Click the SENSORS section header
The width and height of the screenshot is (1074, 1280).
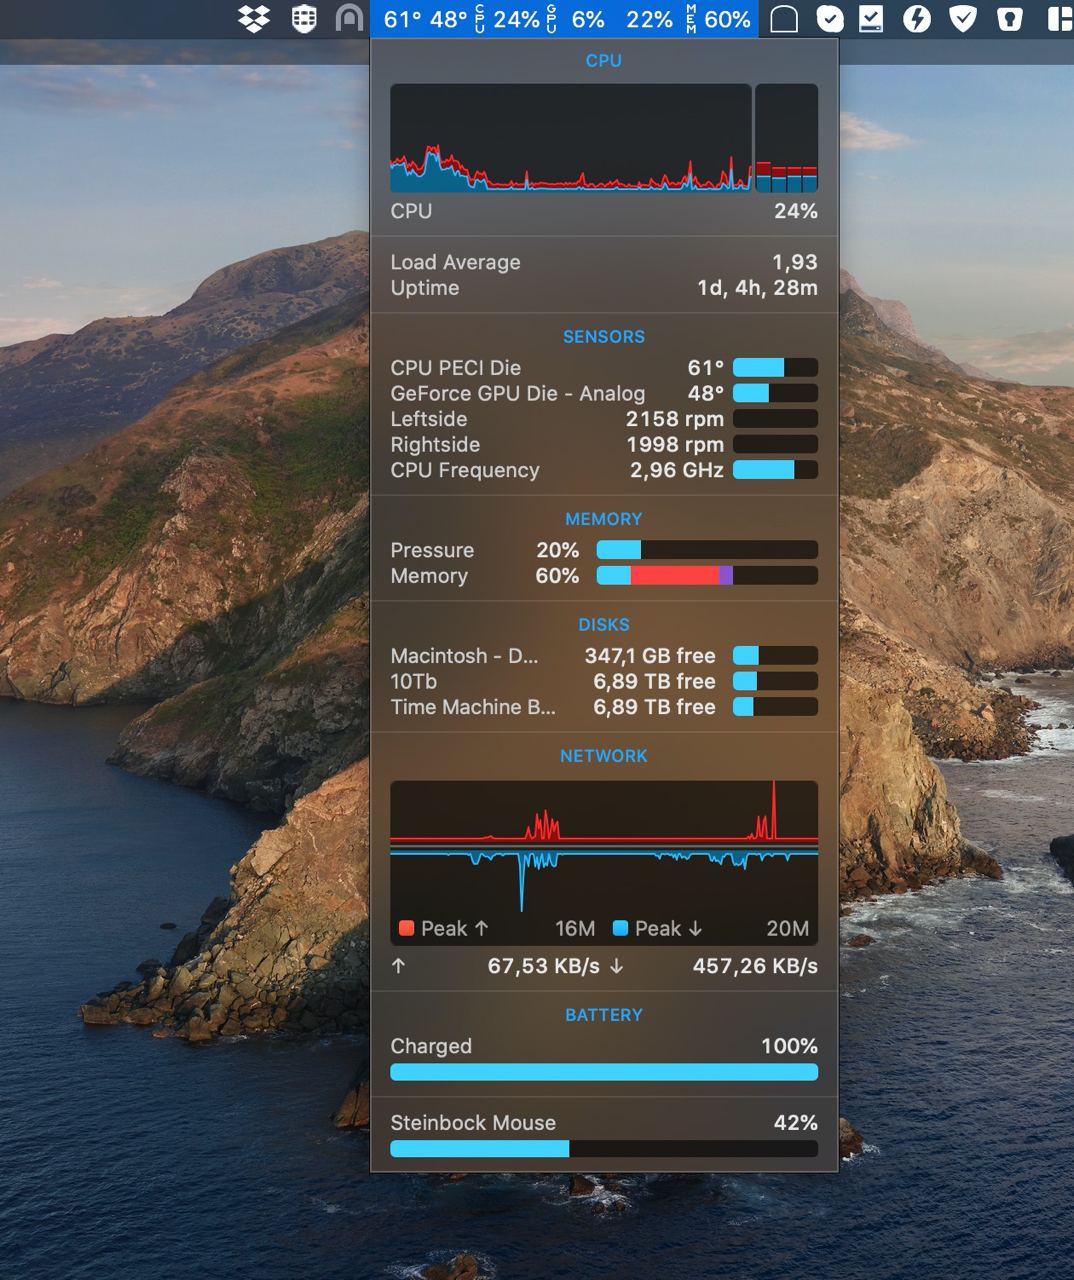[604, 337]
